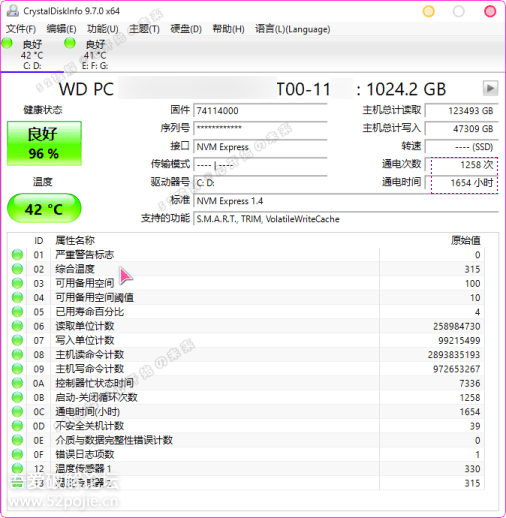The image size is (506, 518).
Task: Click the yellow minimize window circle
Action: click(428, 11)
